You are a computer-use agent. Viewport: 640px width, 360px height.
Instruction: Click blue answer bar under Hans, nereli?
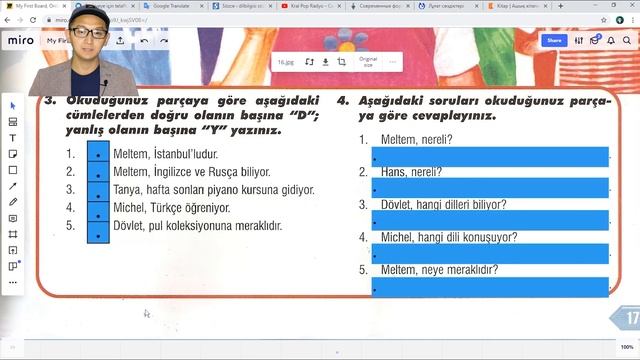[490, 188]
